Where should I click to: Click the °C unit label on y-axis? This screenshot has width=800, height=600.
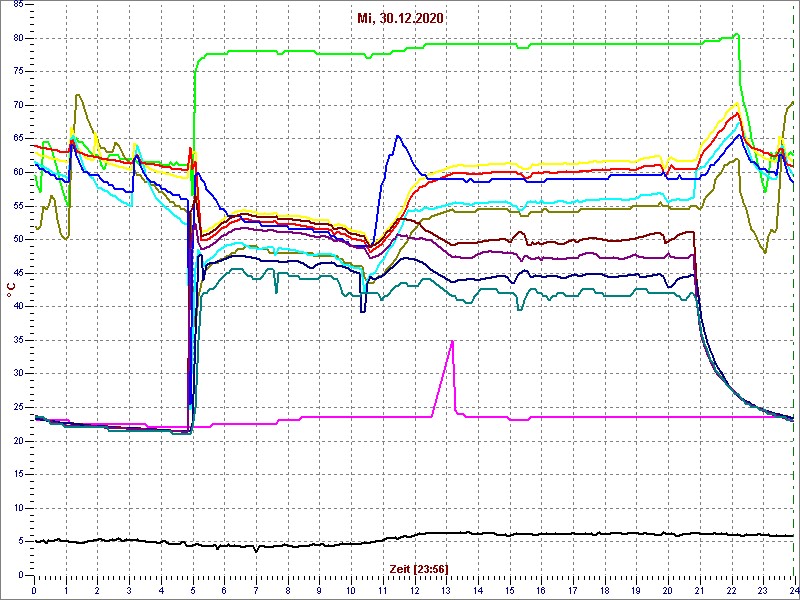click(11, 292)
